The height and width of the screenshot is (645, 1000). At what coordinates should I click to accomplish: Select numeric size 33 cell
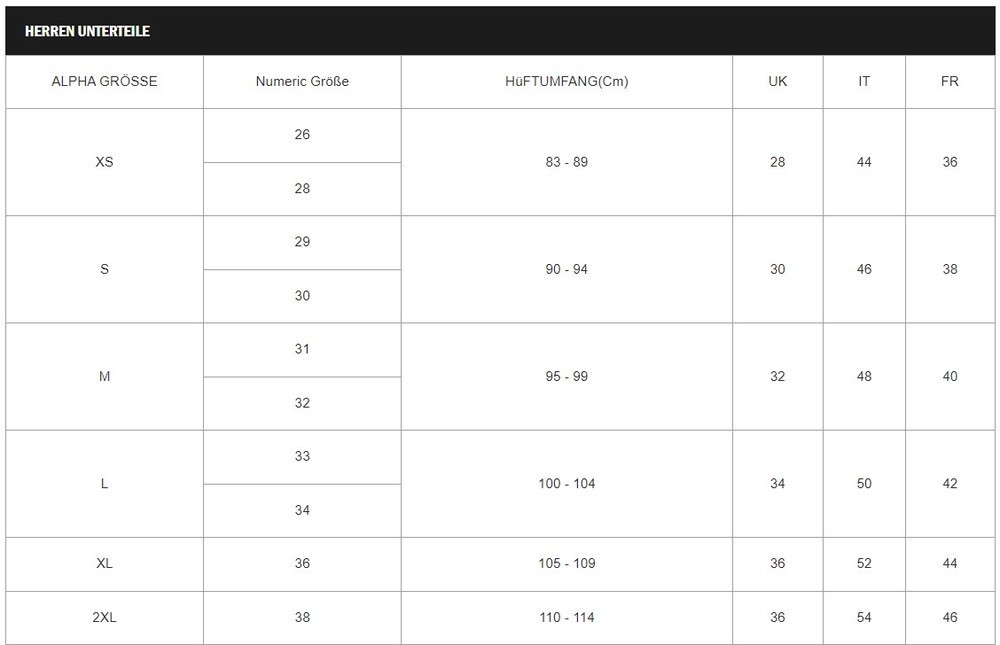(x=302, y=456)
